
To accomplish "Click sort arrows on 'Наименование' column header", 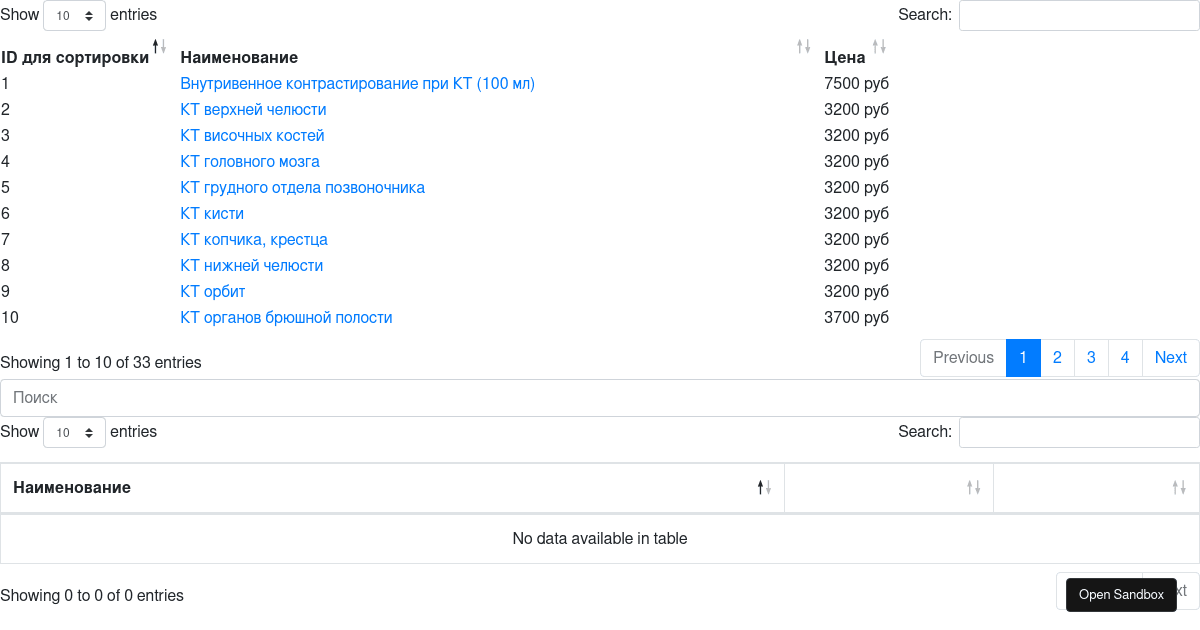I will 803,45.
